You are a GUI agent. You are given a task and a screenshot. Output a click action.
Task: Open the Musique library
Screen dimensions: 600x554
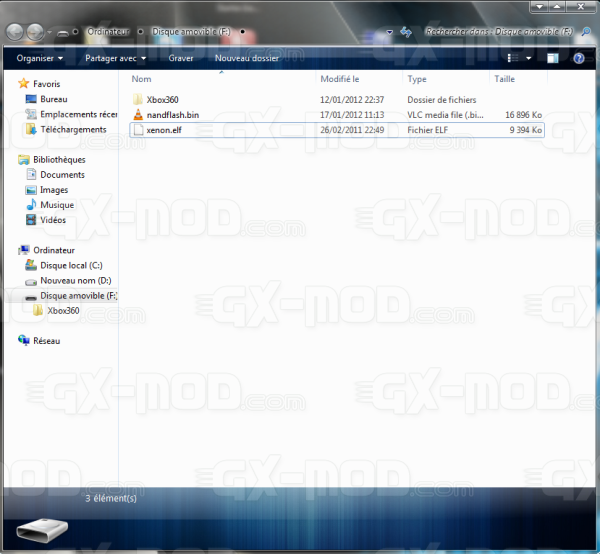[x=57, y=205]
